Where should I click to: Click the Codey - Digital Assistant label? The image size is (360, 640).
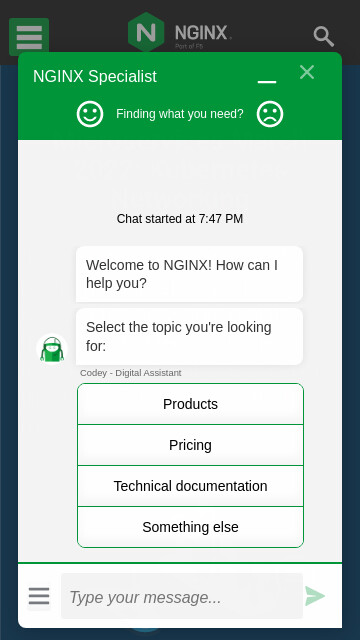131,373
